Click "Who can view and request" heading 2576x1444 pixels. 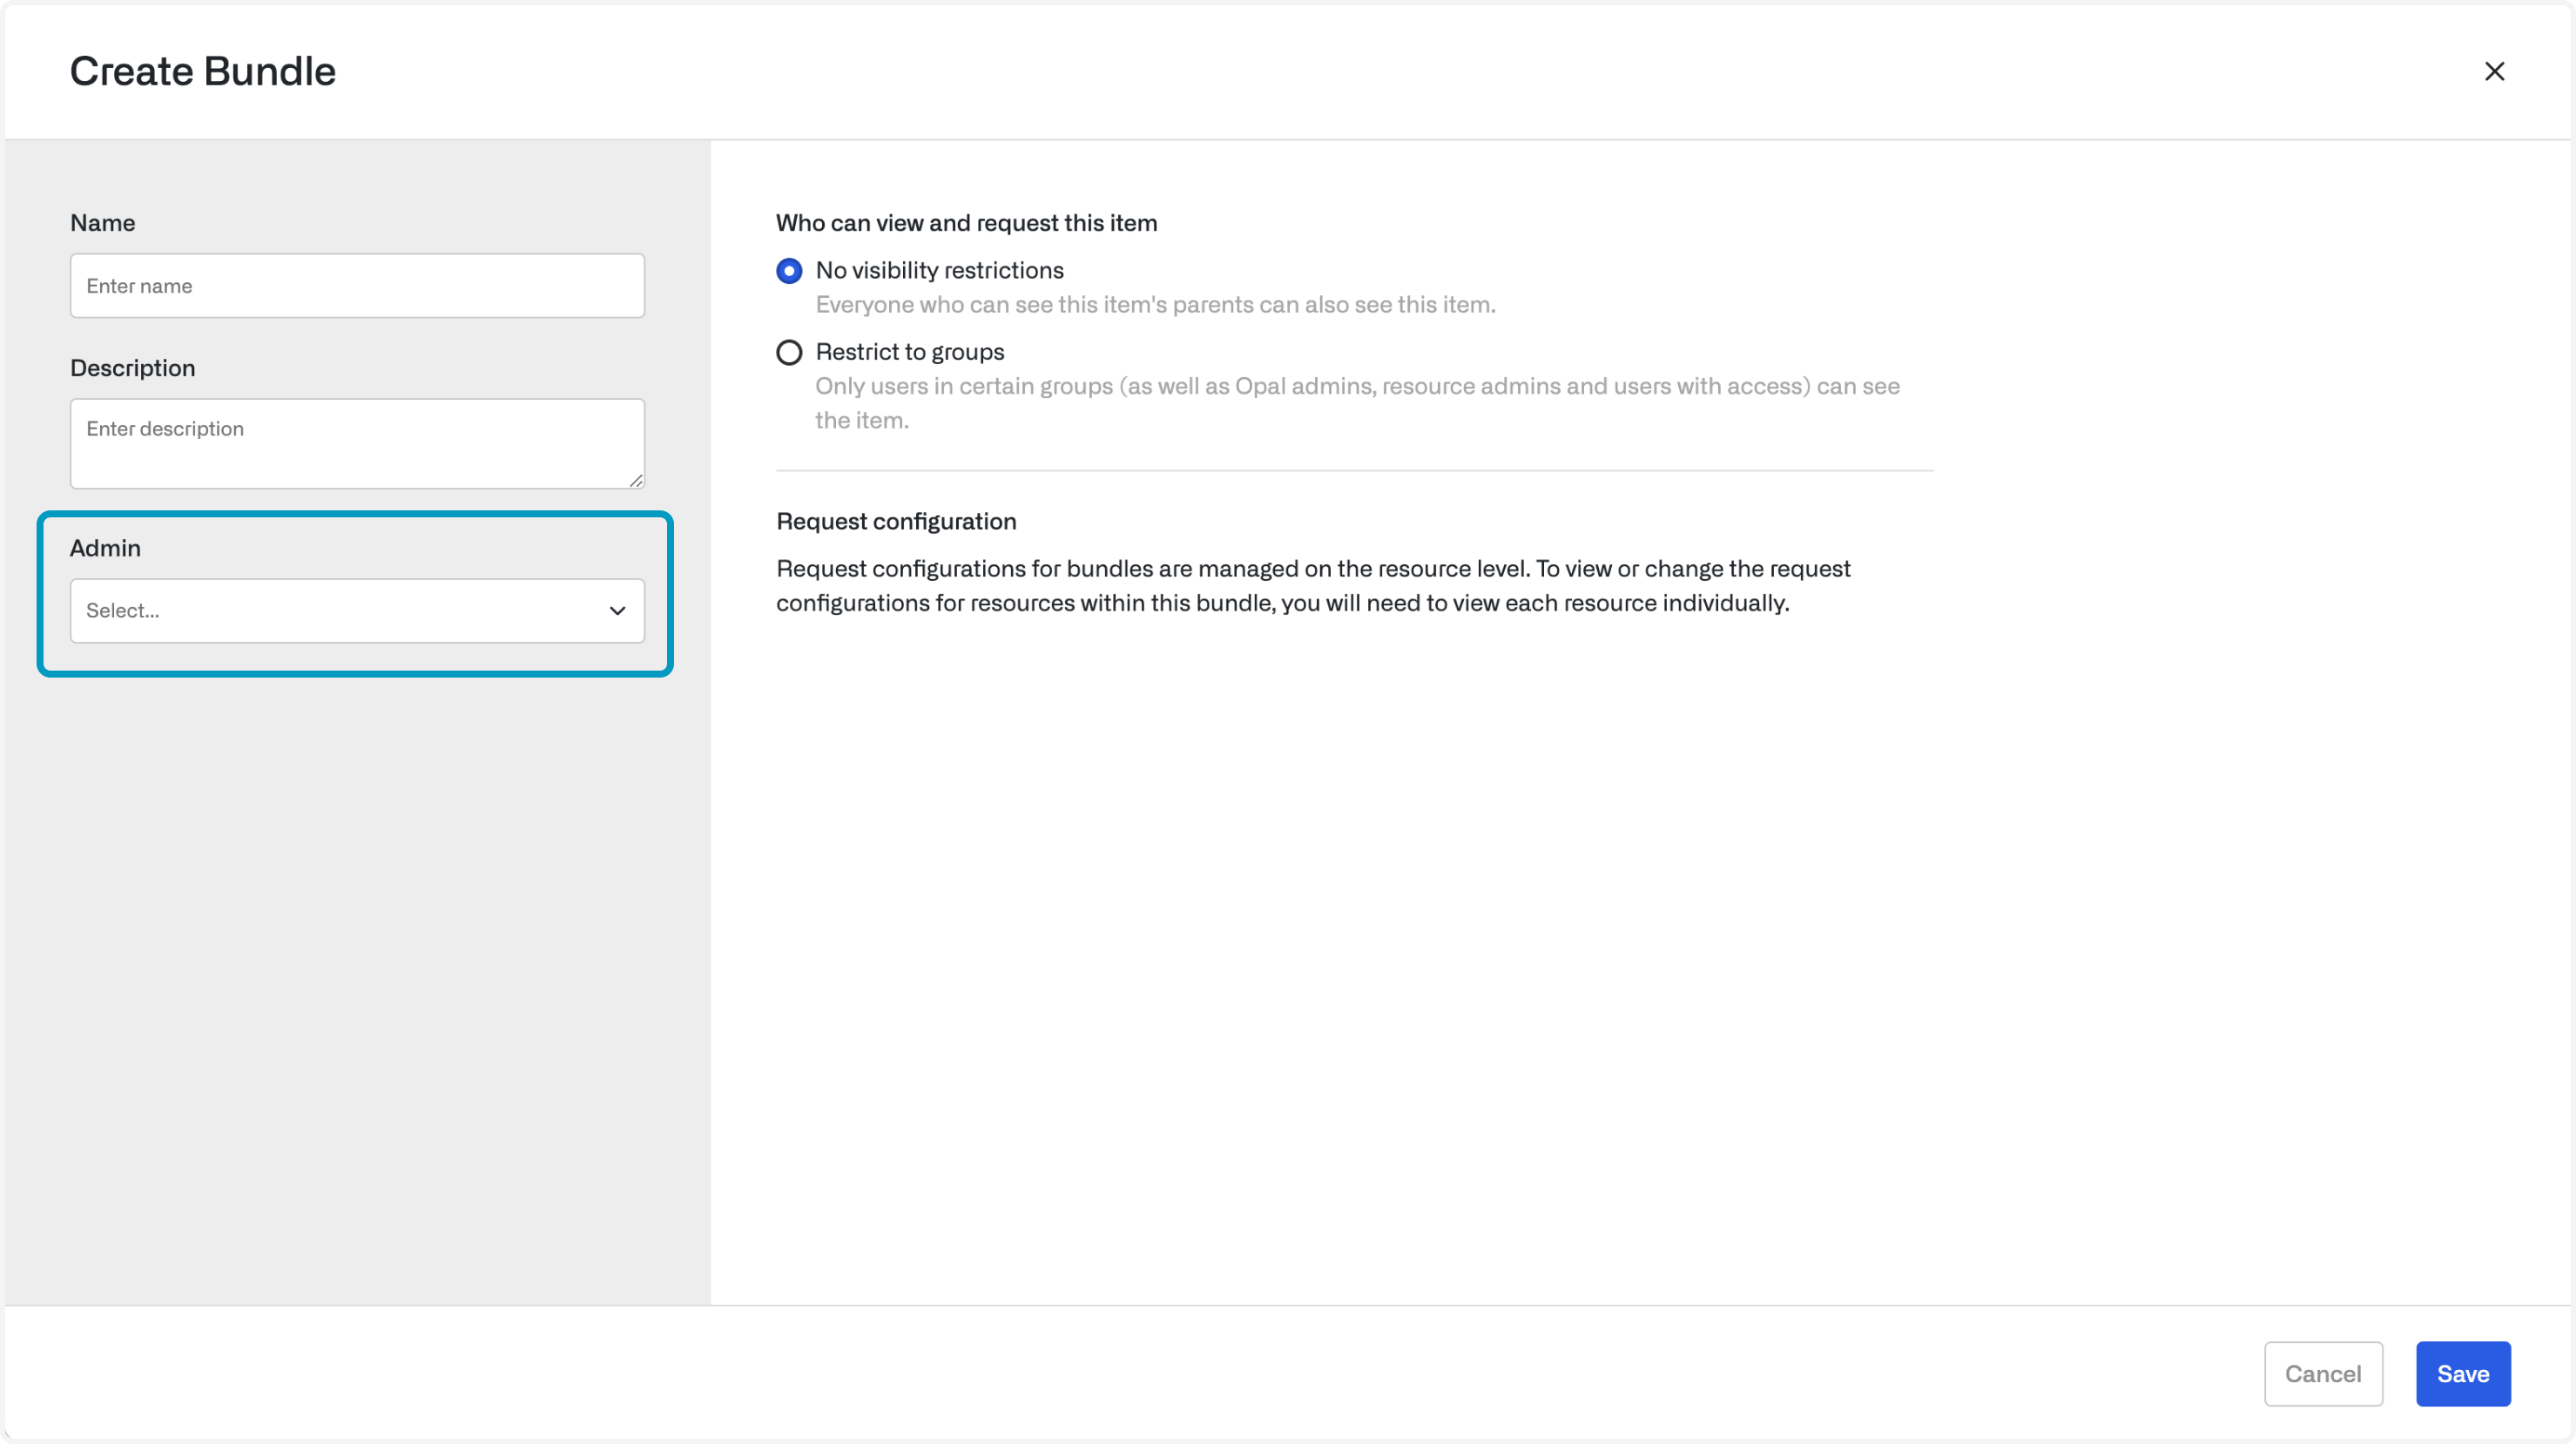point(966,223)
